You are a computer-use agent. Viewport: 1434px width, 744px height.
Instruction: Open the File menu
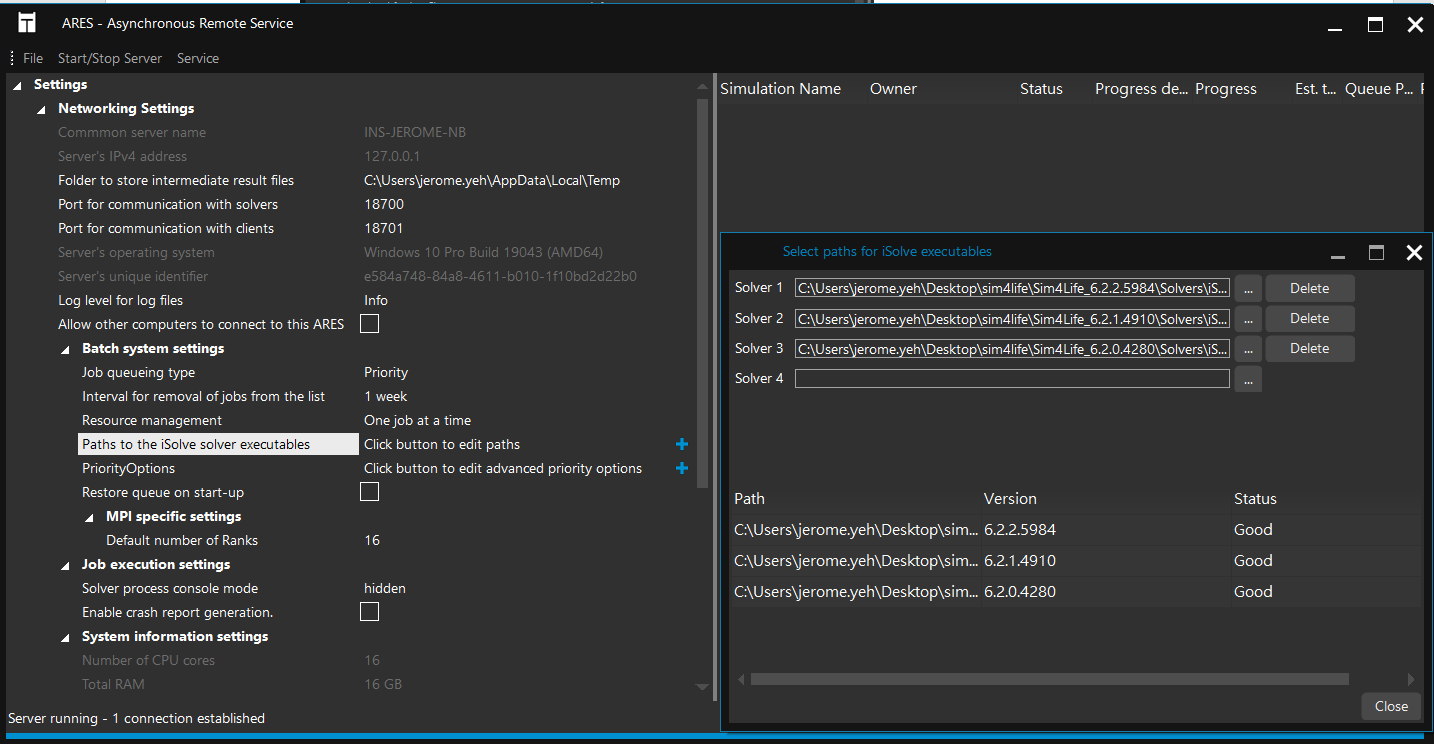(x=33, y=58)
